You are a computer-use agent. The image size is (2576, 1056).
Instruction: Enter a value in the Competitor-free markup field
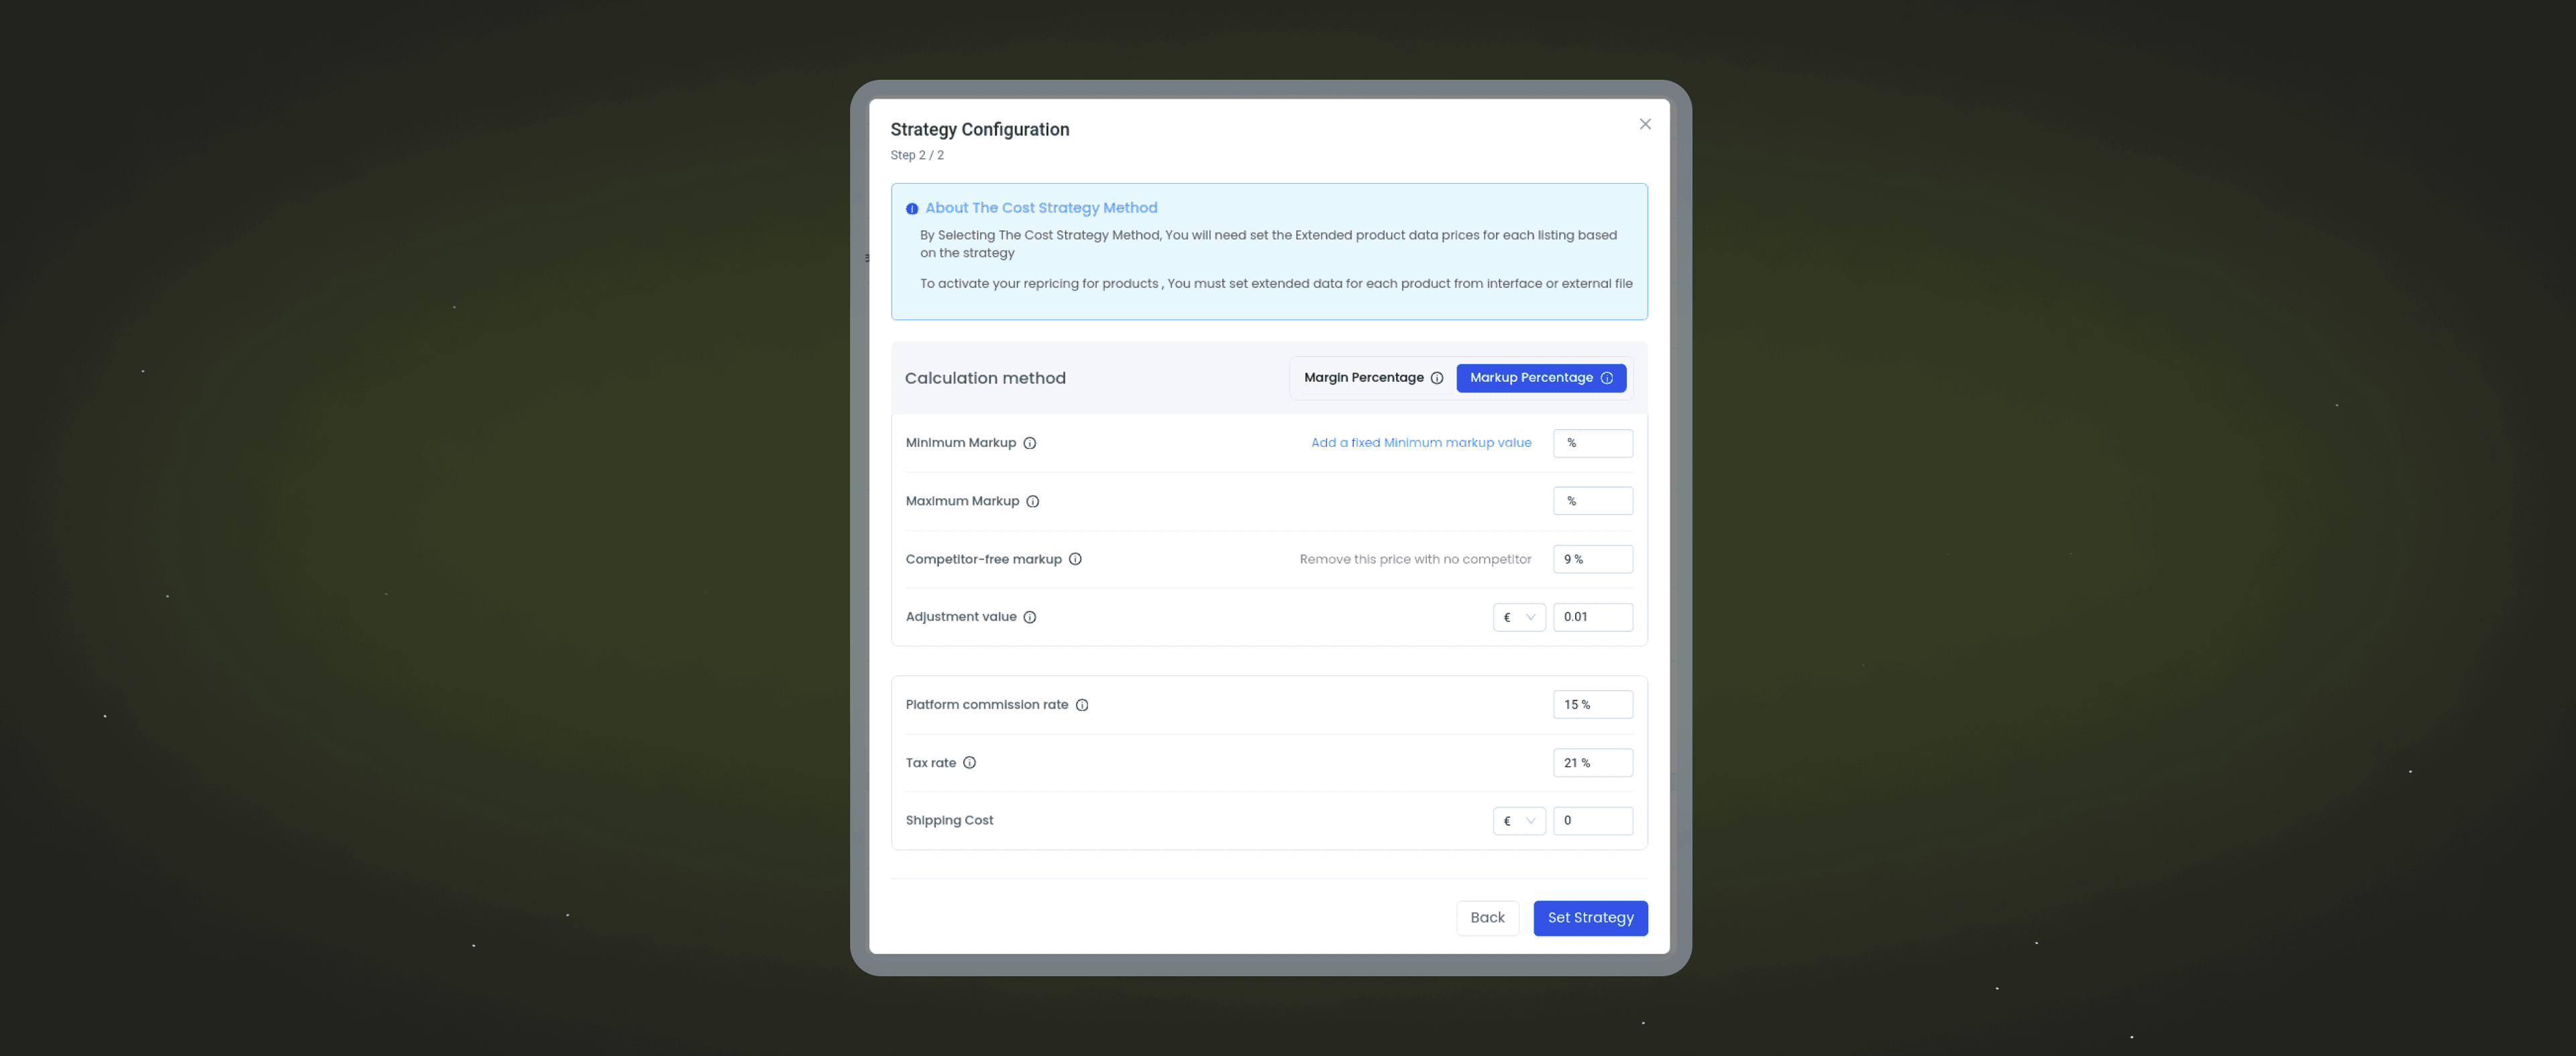click(1592, 558)
